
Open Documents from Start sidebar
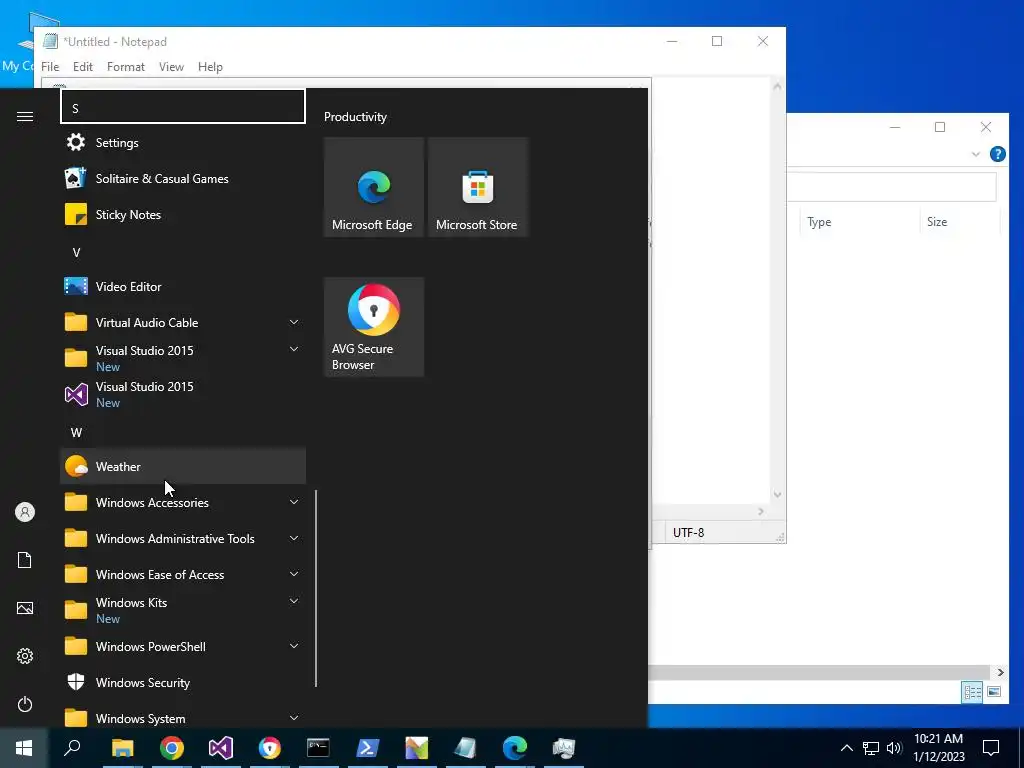click(25, 560)
